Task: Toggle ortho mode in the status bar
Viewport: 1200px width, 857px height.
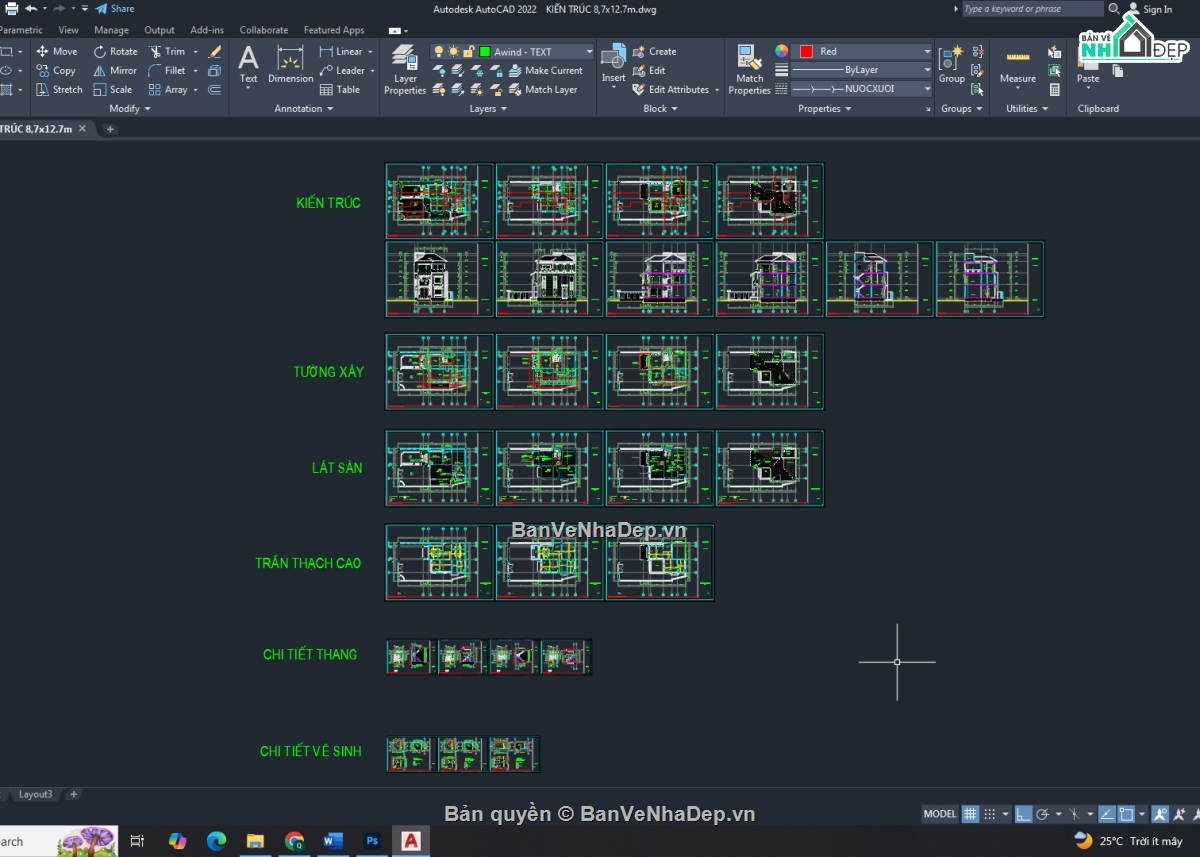Action: click(1023, 813)
